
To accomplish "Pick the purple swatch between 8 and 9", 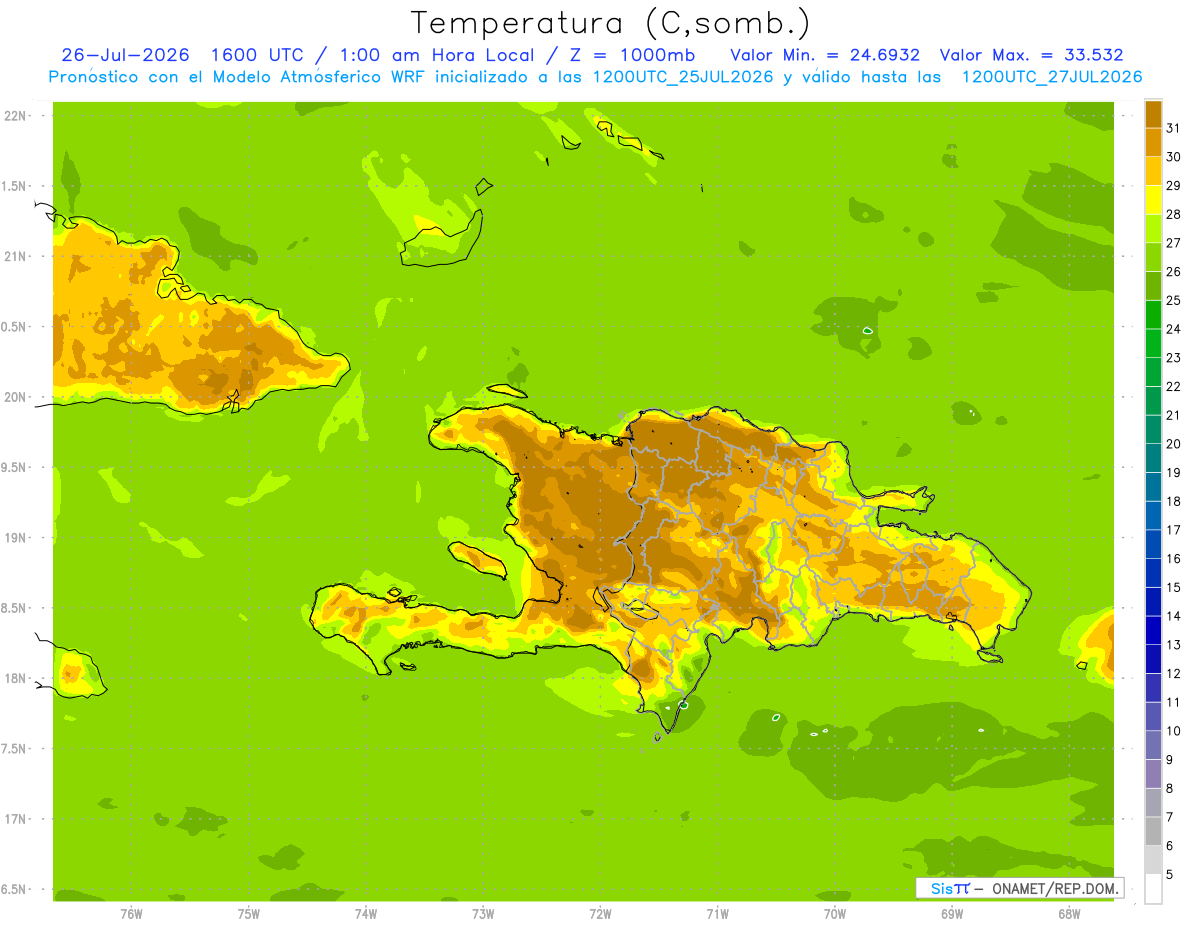I will pyautogui.click(x=1153, y=774).
